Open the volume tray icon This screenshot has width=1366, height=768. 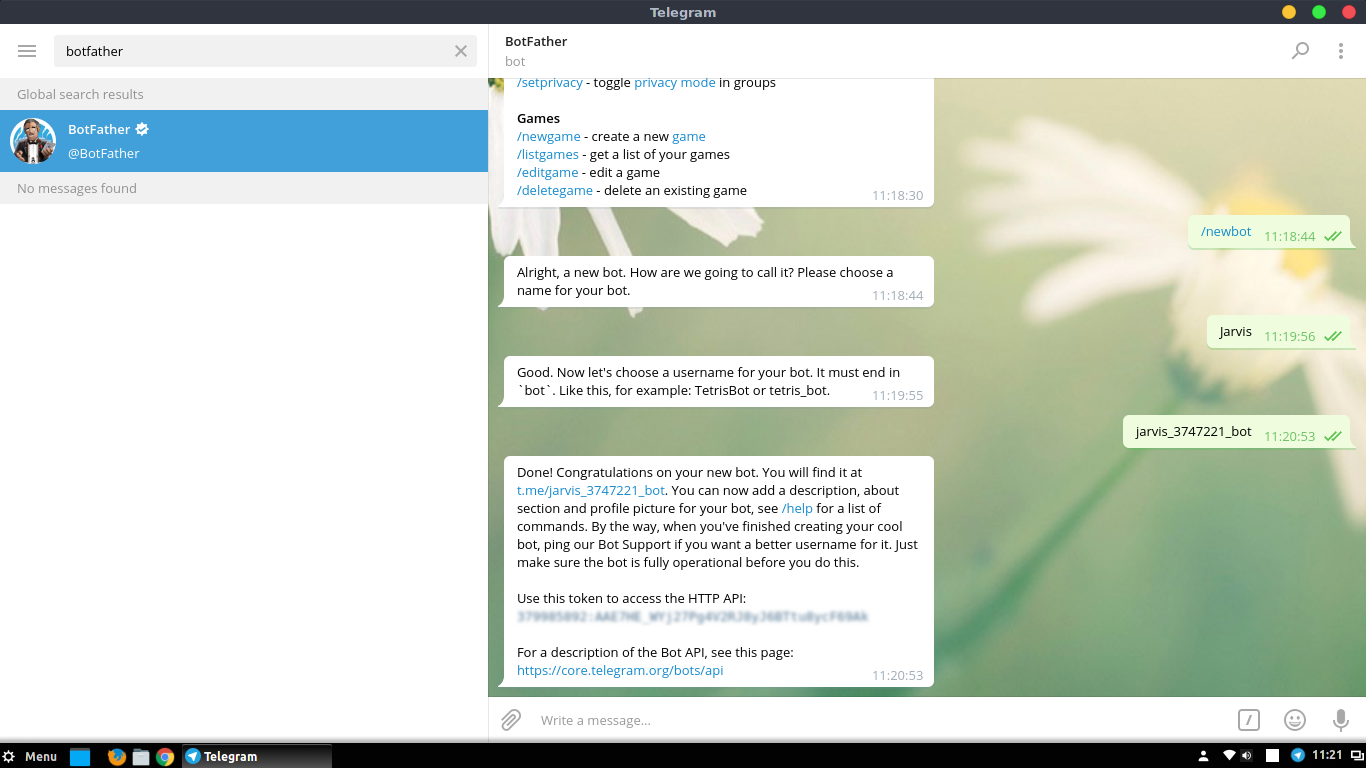coord(1244,756)
